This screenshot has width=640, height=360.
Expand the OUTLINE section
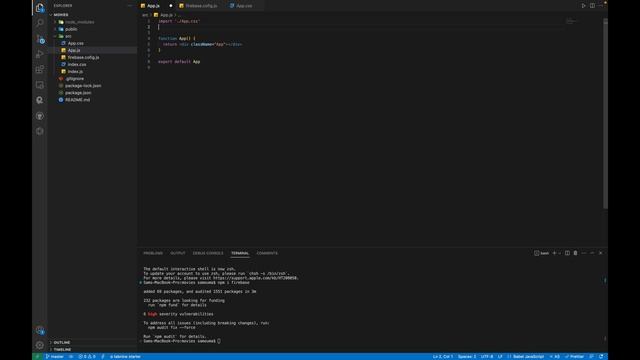point(62,342)
